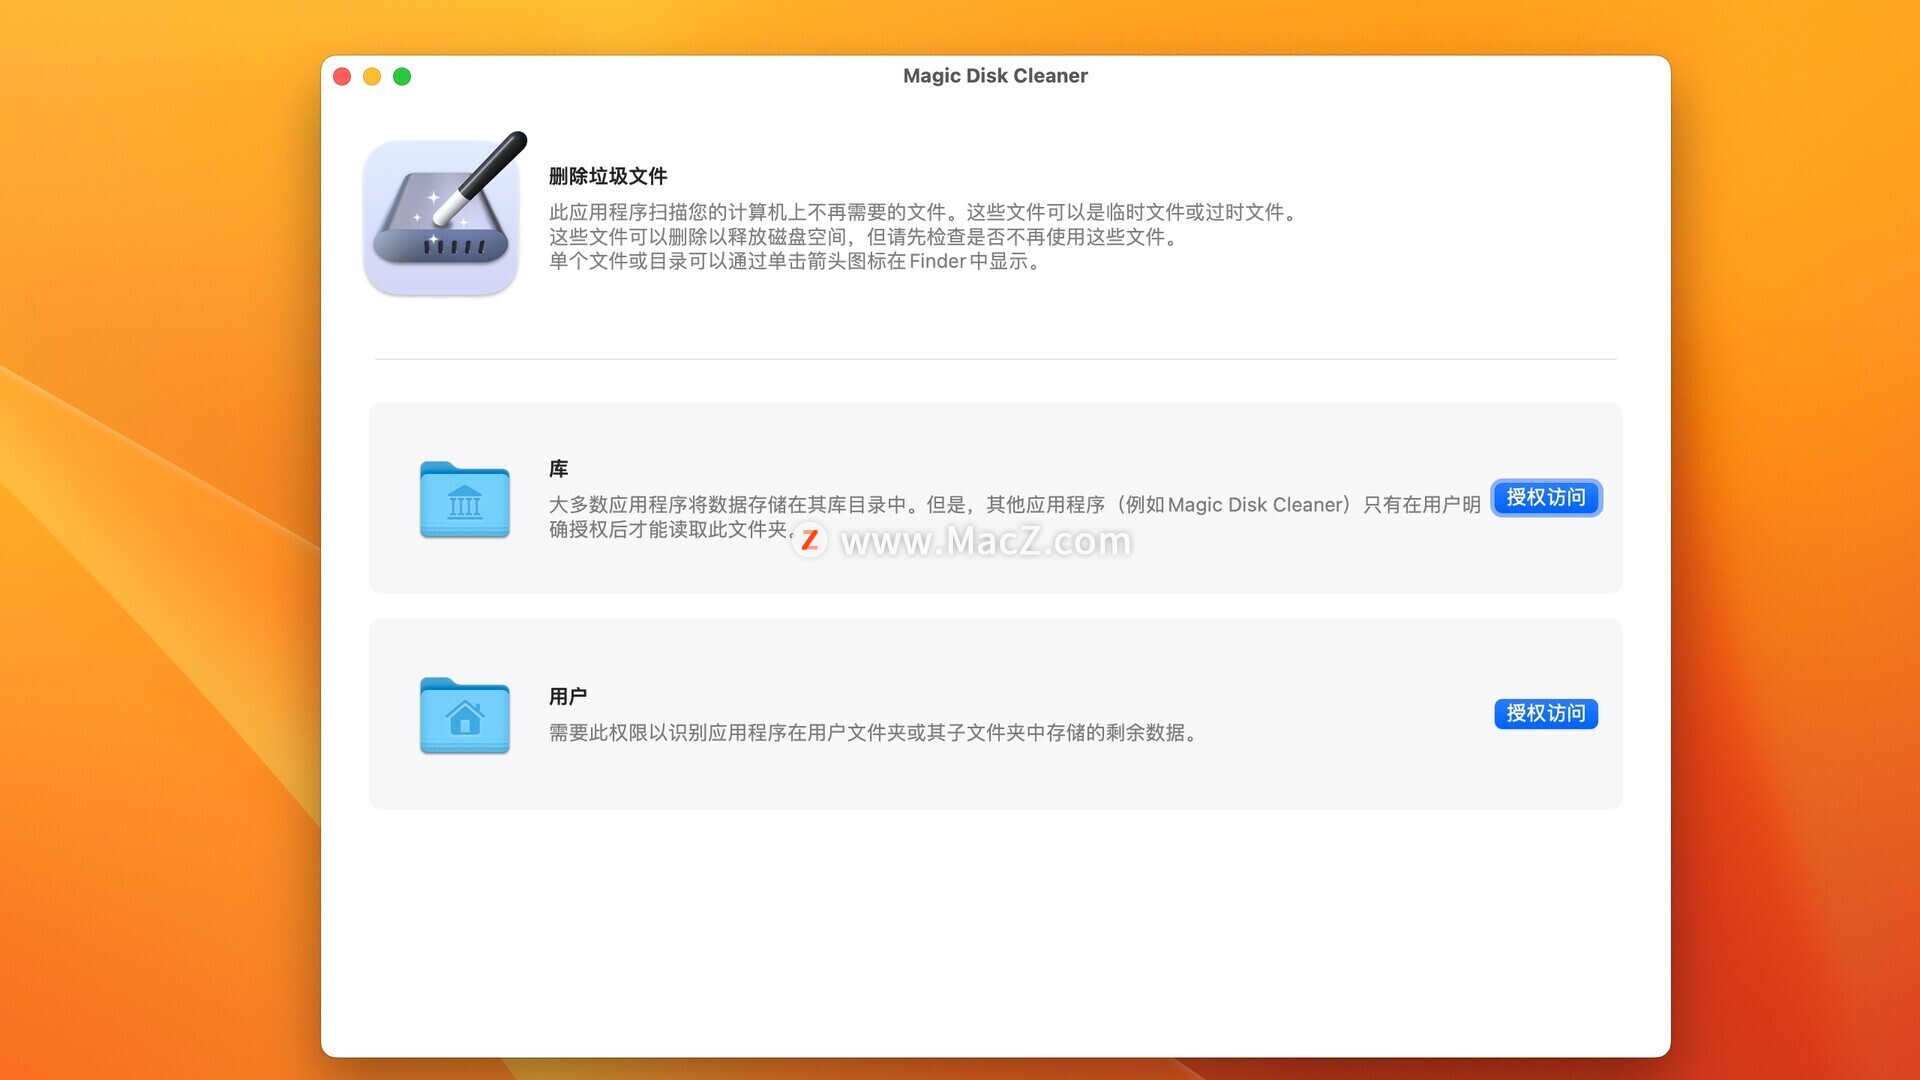The width and height of the screenshot is (1920, 1080).
Task: Close the Magic Disk Cleaner window
Action: [x=342, y=77]
